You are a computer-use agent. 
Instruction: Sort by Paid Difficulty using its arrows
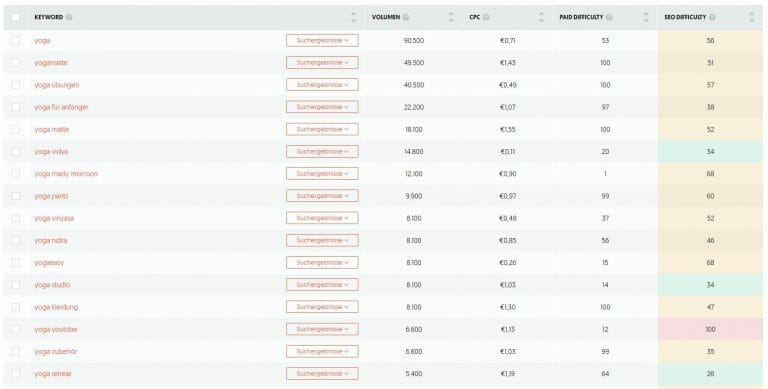(646, 17)
